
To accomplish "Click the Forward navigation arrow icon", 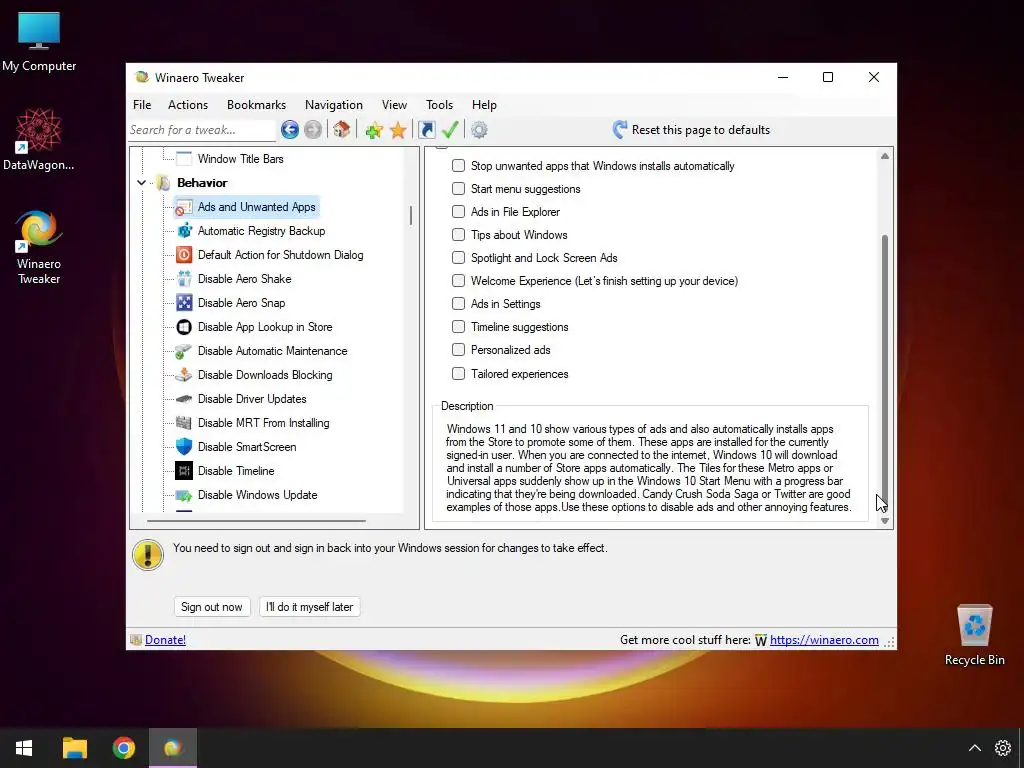I will tap(313, 130).
